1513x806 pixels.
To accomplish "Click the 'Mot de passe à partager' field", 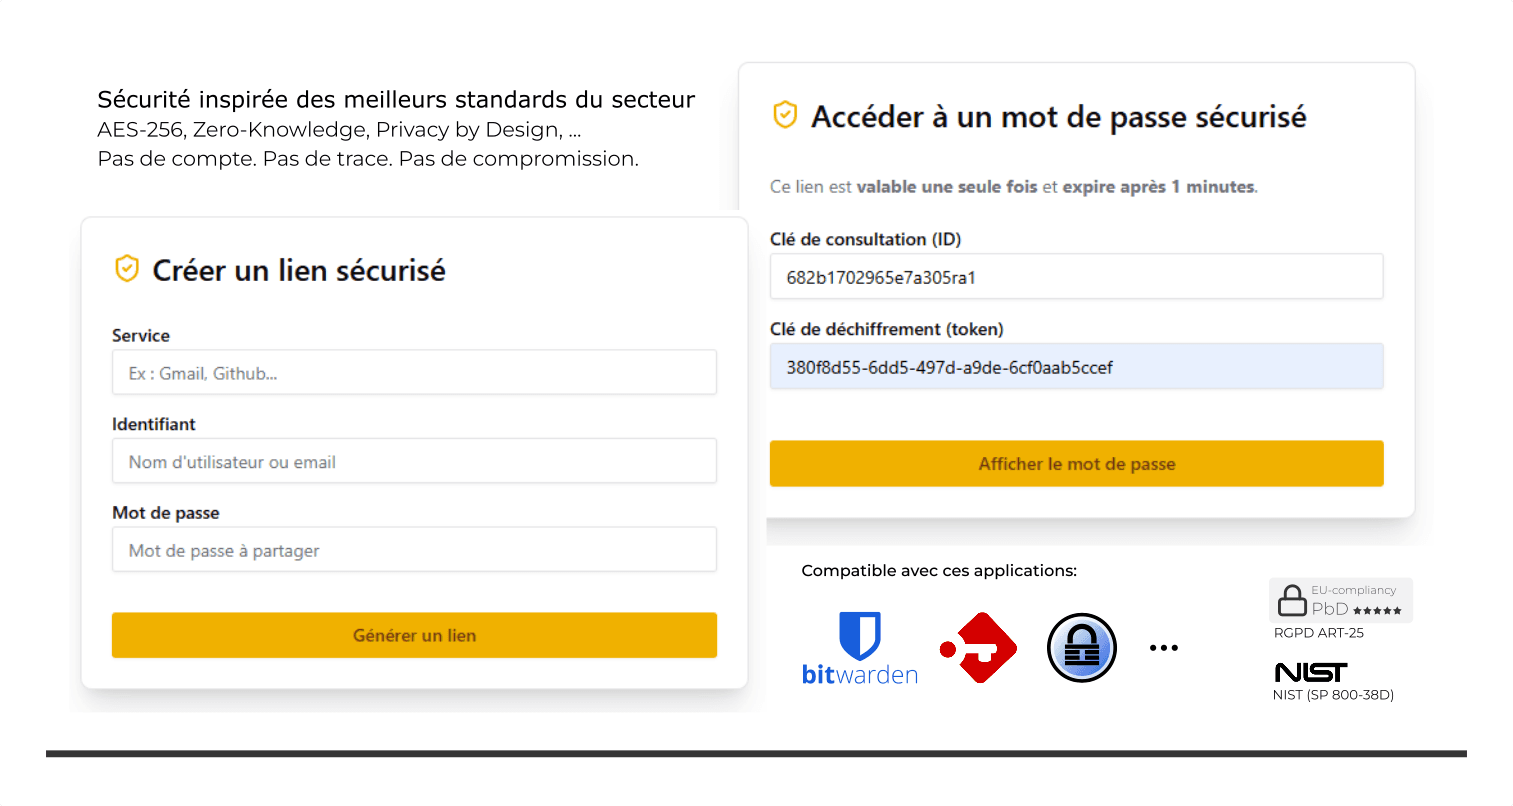I will [413, 548].
